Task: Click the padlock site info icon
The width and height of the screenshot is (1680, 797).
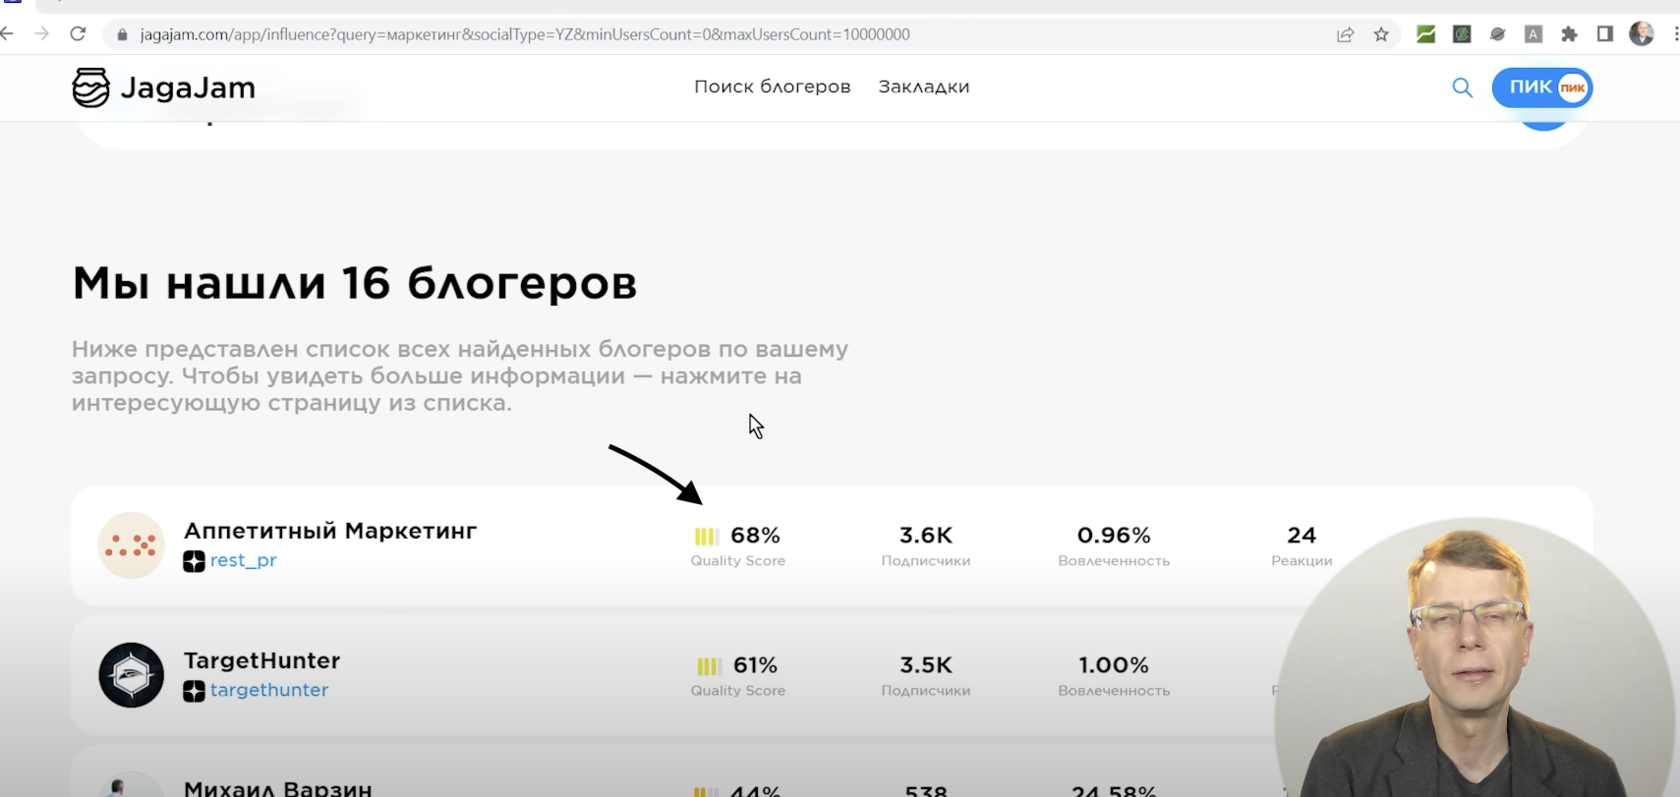Action: 122,34
